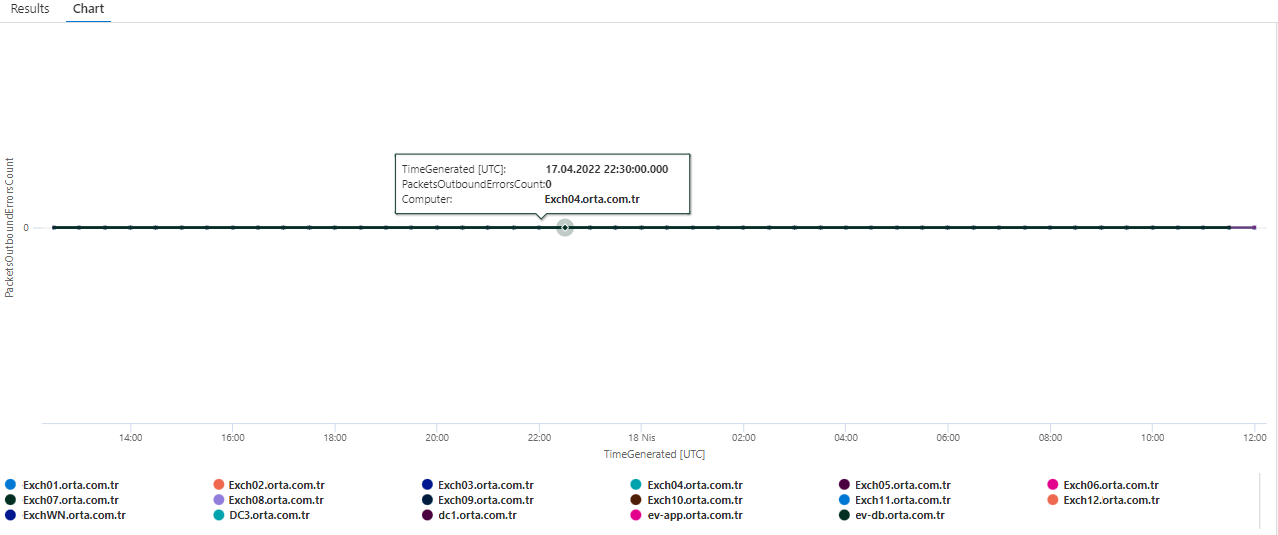Click Exch02.orta.com.tr legend color dot
Image resolution: width=1278 pixels, height=535 pixels.
tap(218, 485)
